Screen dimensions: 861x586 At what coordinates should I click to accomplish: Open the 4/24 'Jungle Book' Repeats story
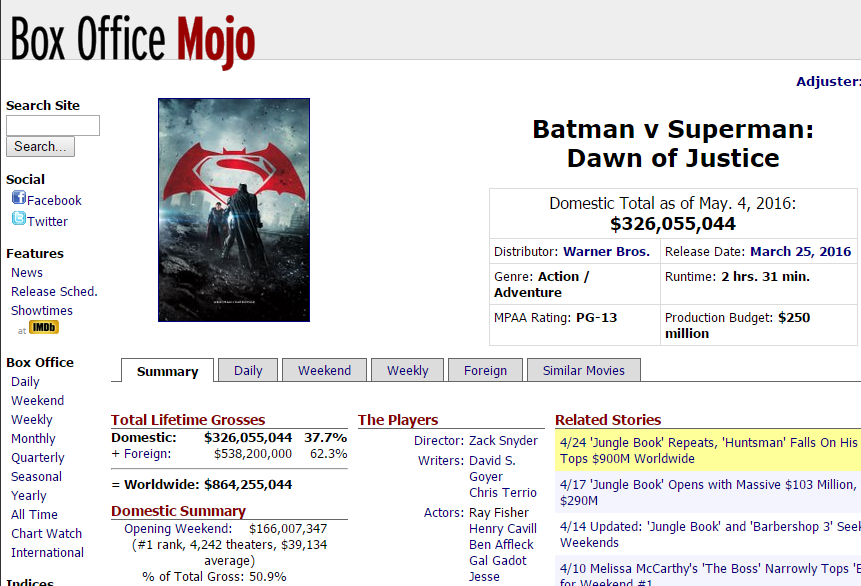[708, 450]
